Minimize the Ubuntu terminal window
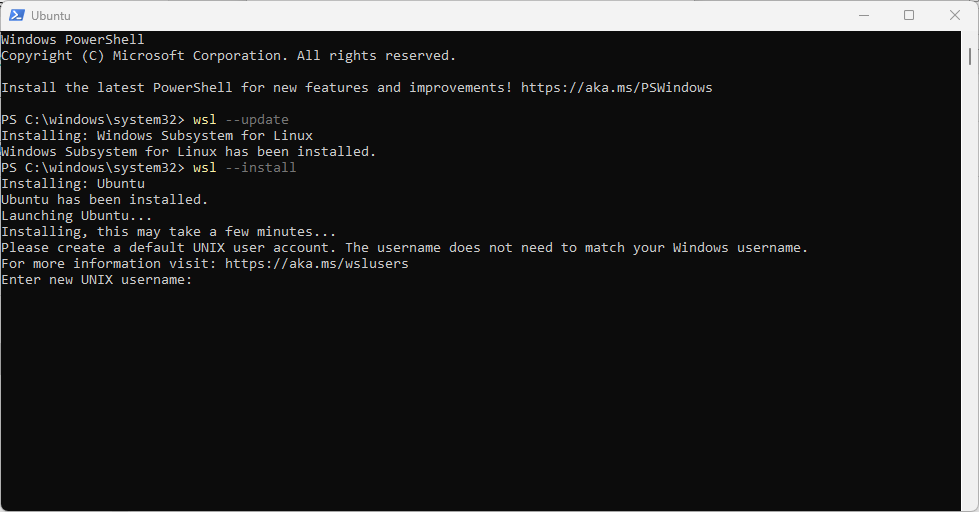The height and width of the screenshot is (512, 979). pos(864,15)
